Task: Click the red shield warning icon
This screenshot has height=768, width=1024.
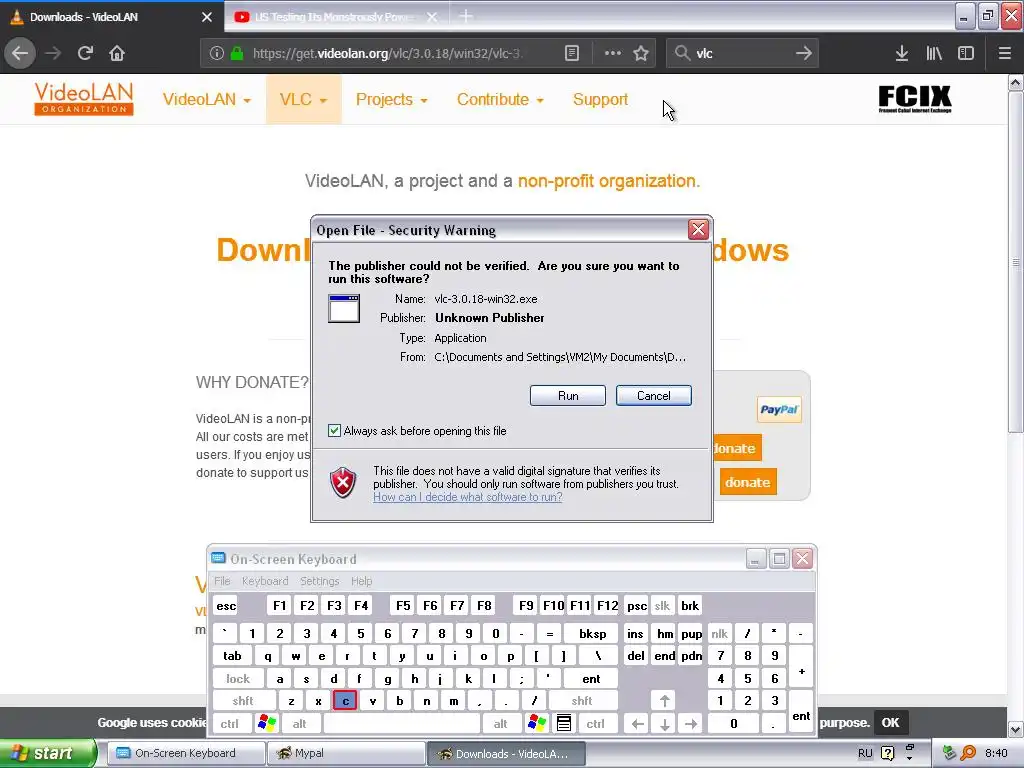Action: coord(343,483)
